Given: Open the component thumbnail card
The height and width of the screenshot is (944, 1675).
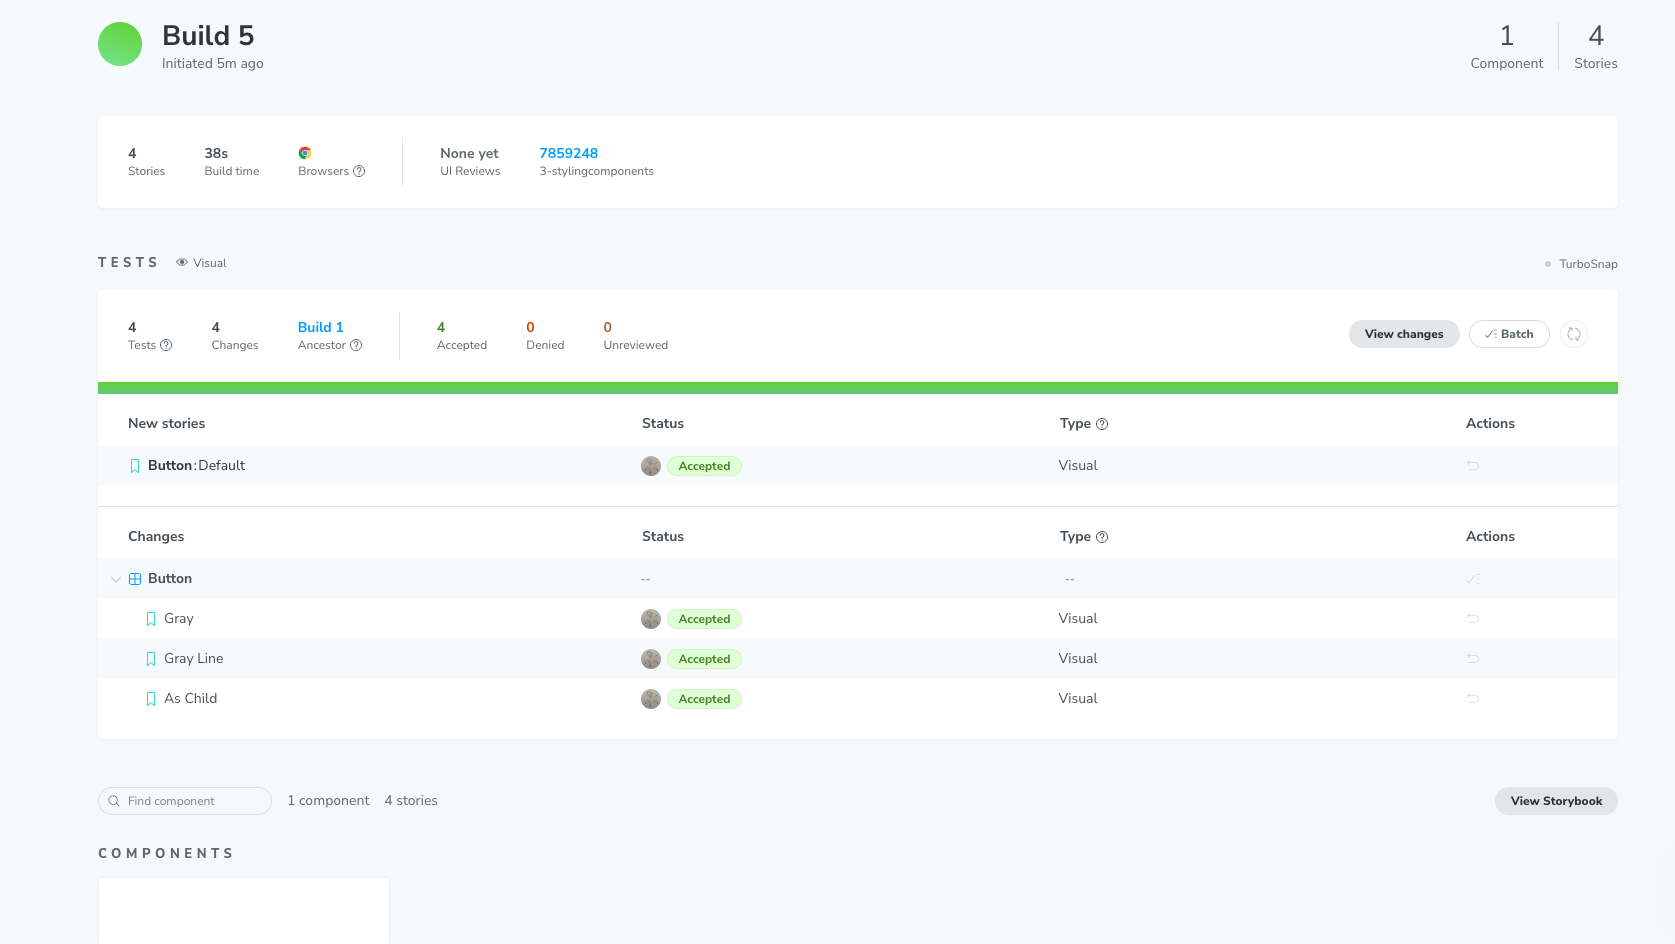Looking at the screenshot, I should 244,911.
